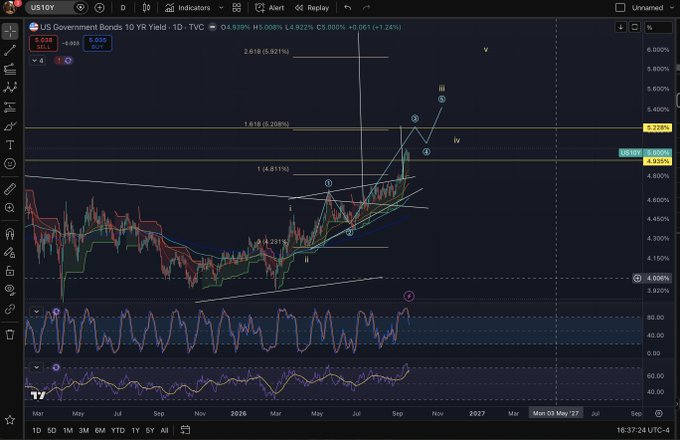Select the trend line drawing tool
680x440 pixels.
coord(10,50)
